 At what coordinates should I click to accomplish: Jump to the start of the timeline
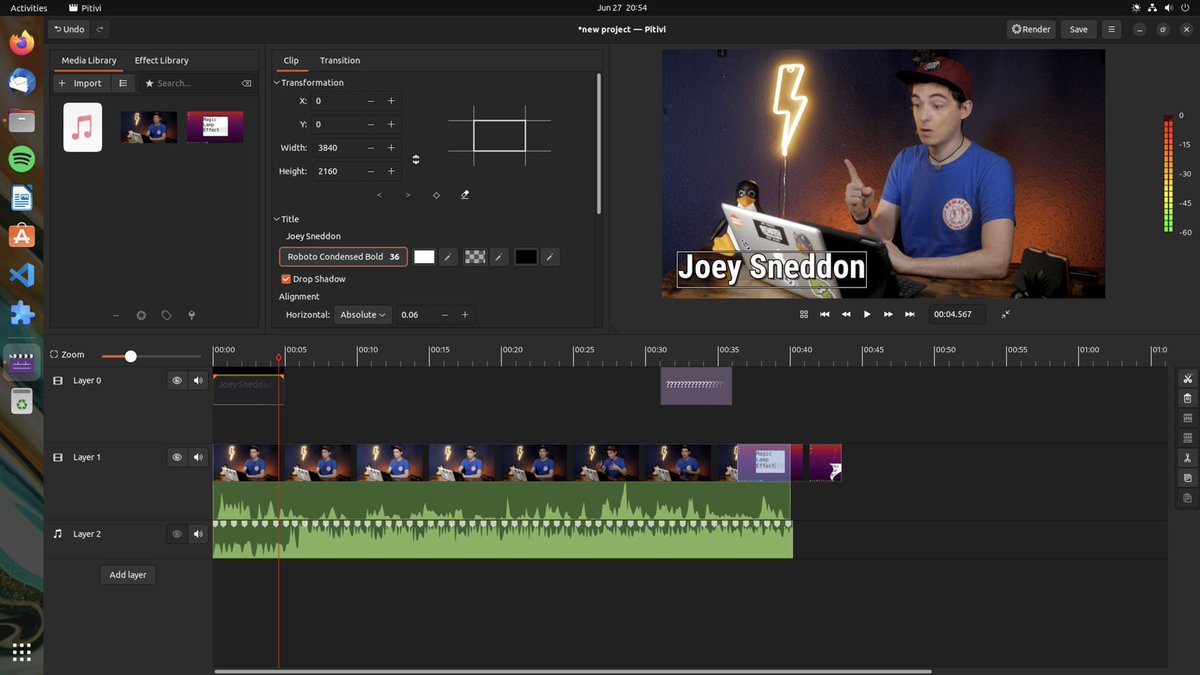tap(825, 314)
